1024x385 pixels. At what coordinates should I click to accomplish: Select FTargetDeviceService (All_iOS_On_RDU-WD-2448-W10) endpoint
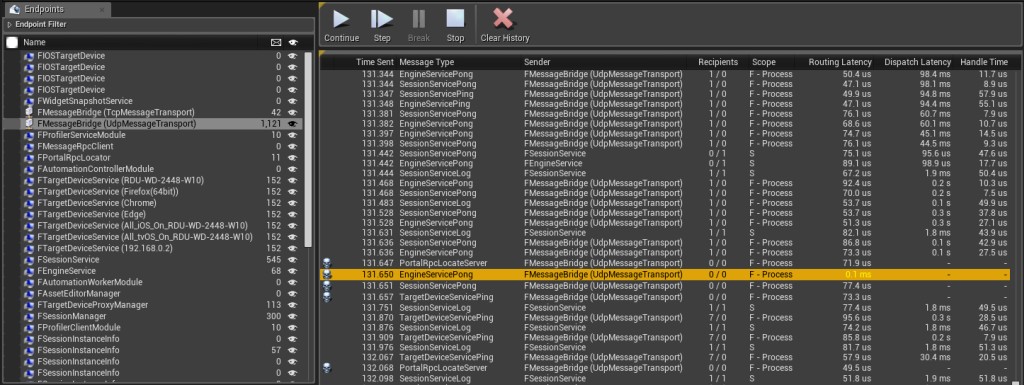pos(152,226)
